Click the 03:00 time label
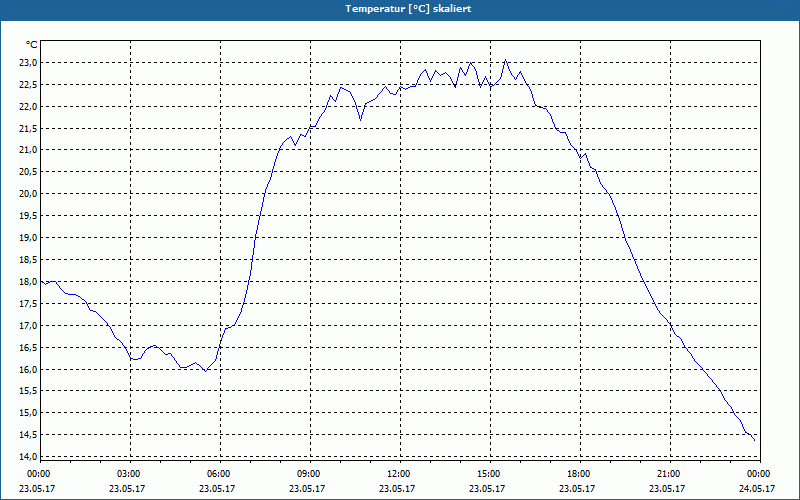800x500 pixels. [128, 474]
